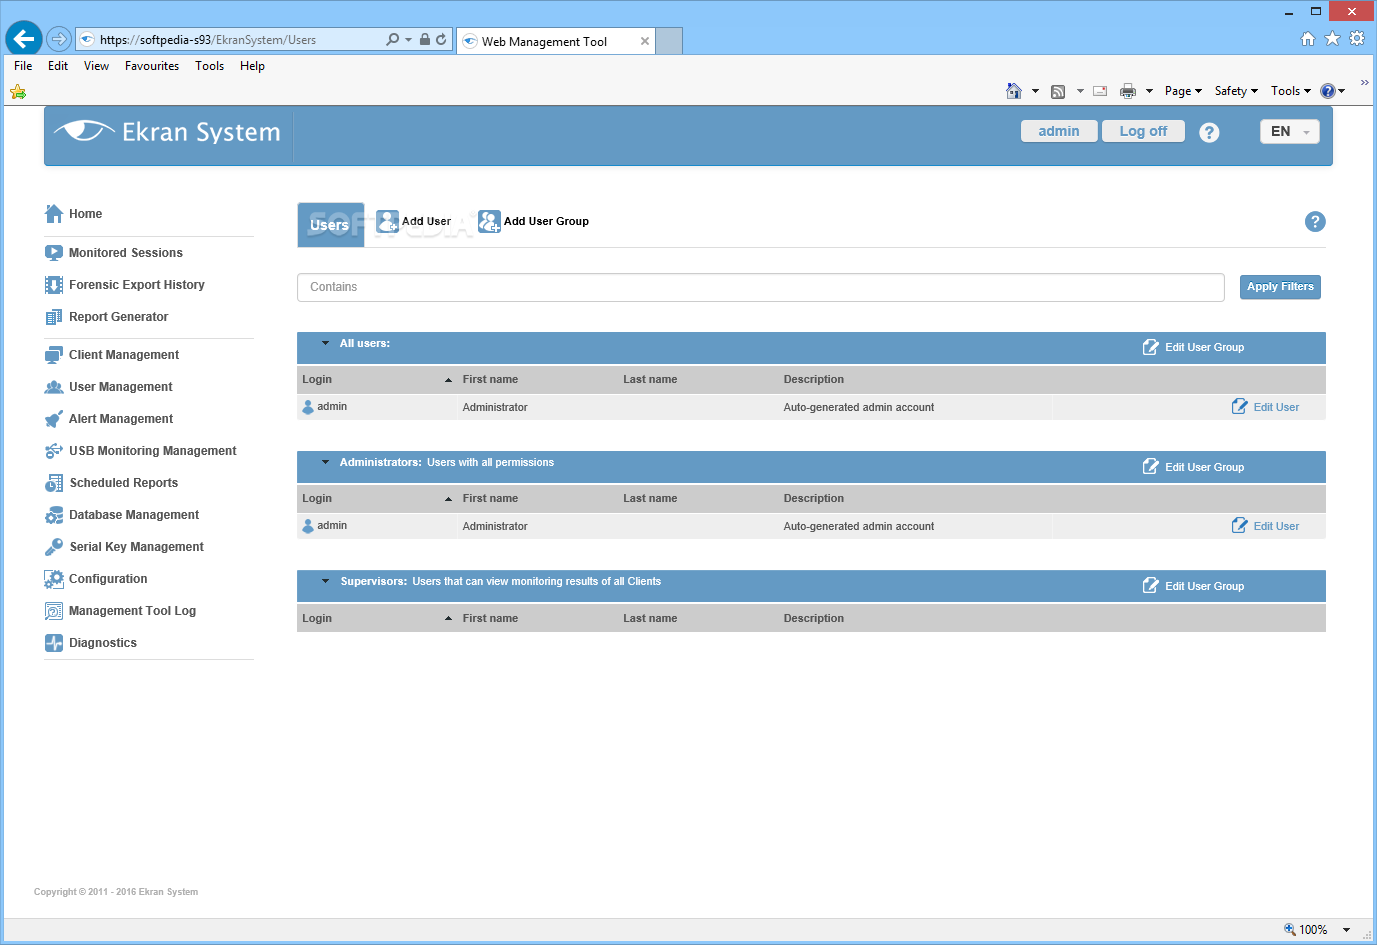Screen dimensions: 1377x945
Task: Click Edit User Group icon for All users
Action: tap(1151, 347)
